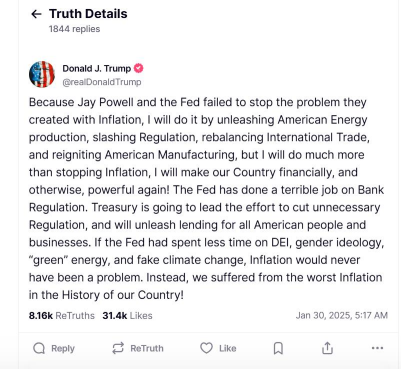View the 31.4k Likes list

click(x=127, y=315)
